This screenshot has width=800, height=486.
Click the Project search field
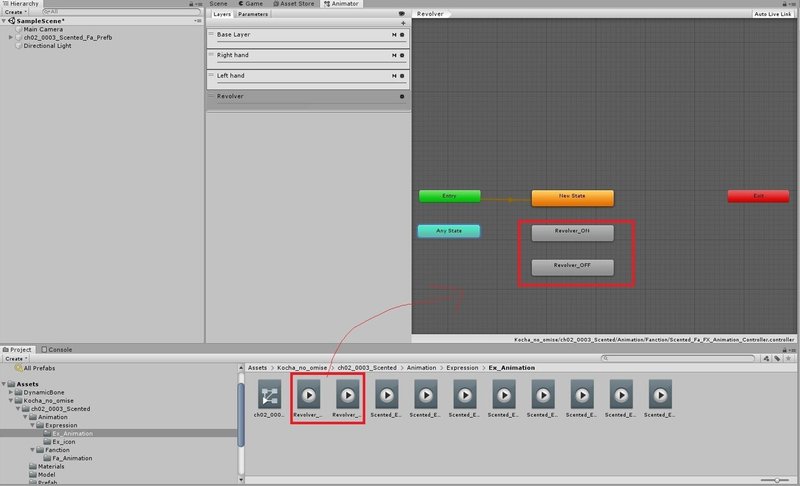(678, 359)
